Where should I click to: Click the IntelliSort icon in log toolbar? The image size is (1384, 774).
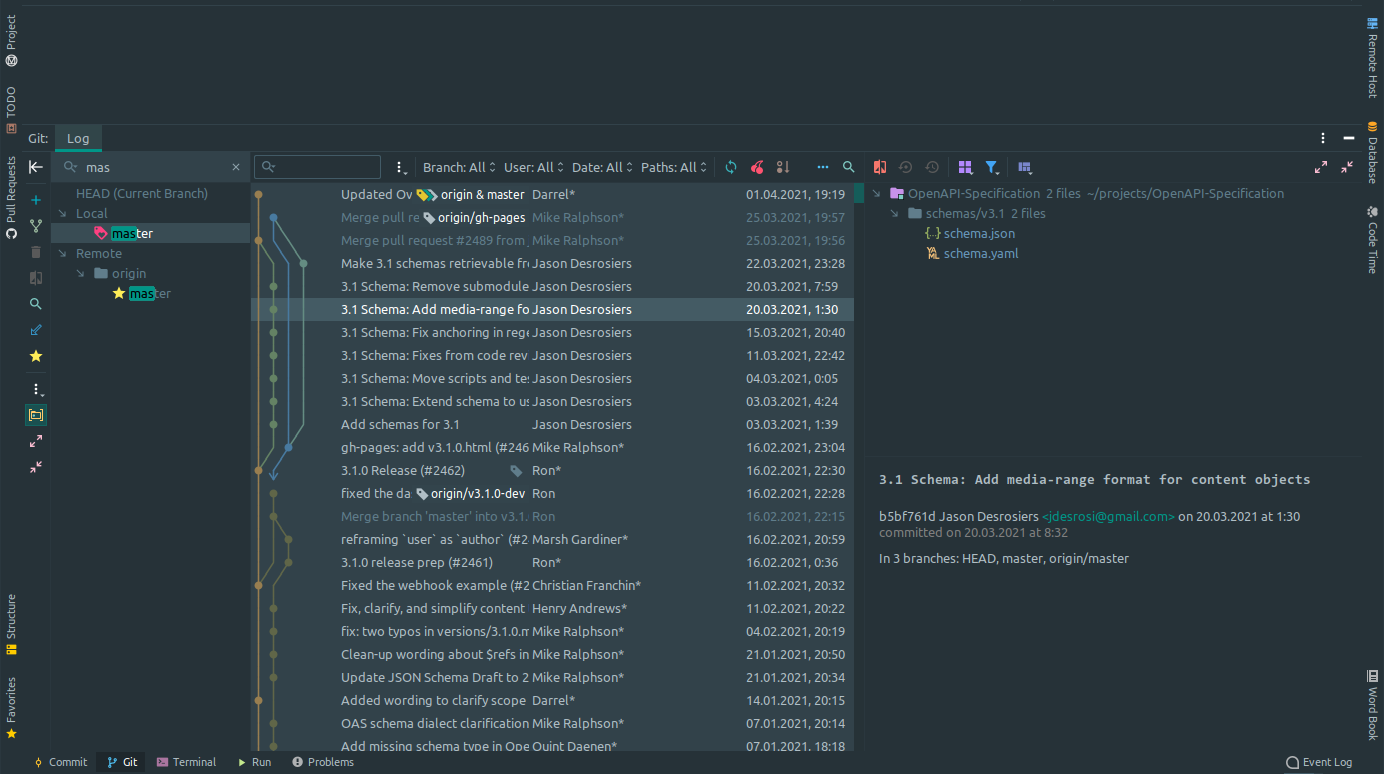point(783,167)
